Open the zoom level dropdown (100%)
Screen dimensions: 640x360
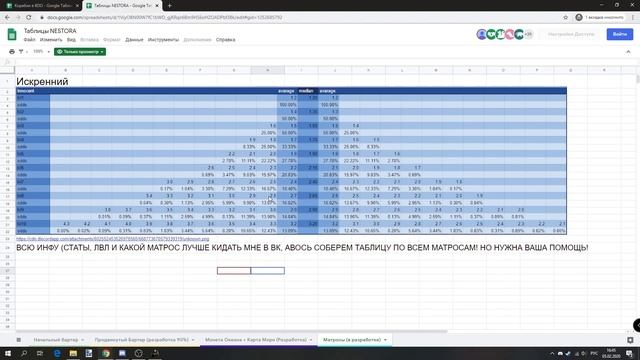point(41,52)
